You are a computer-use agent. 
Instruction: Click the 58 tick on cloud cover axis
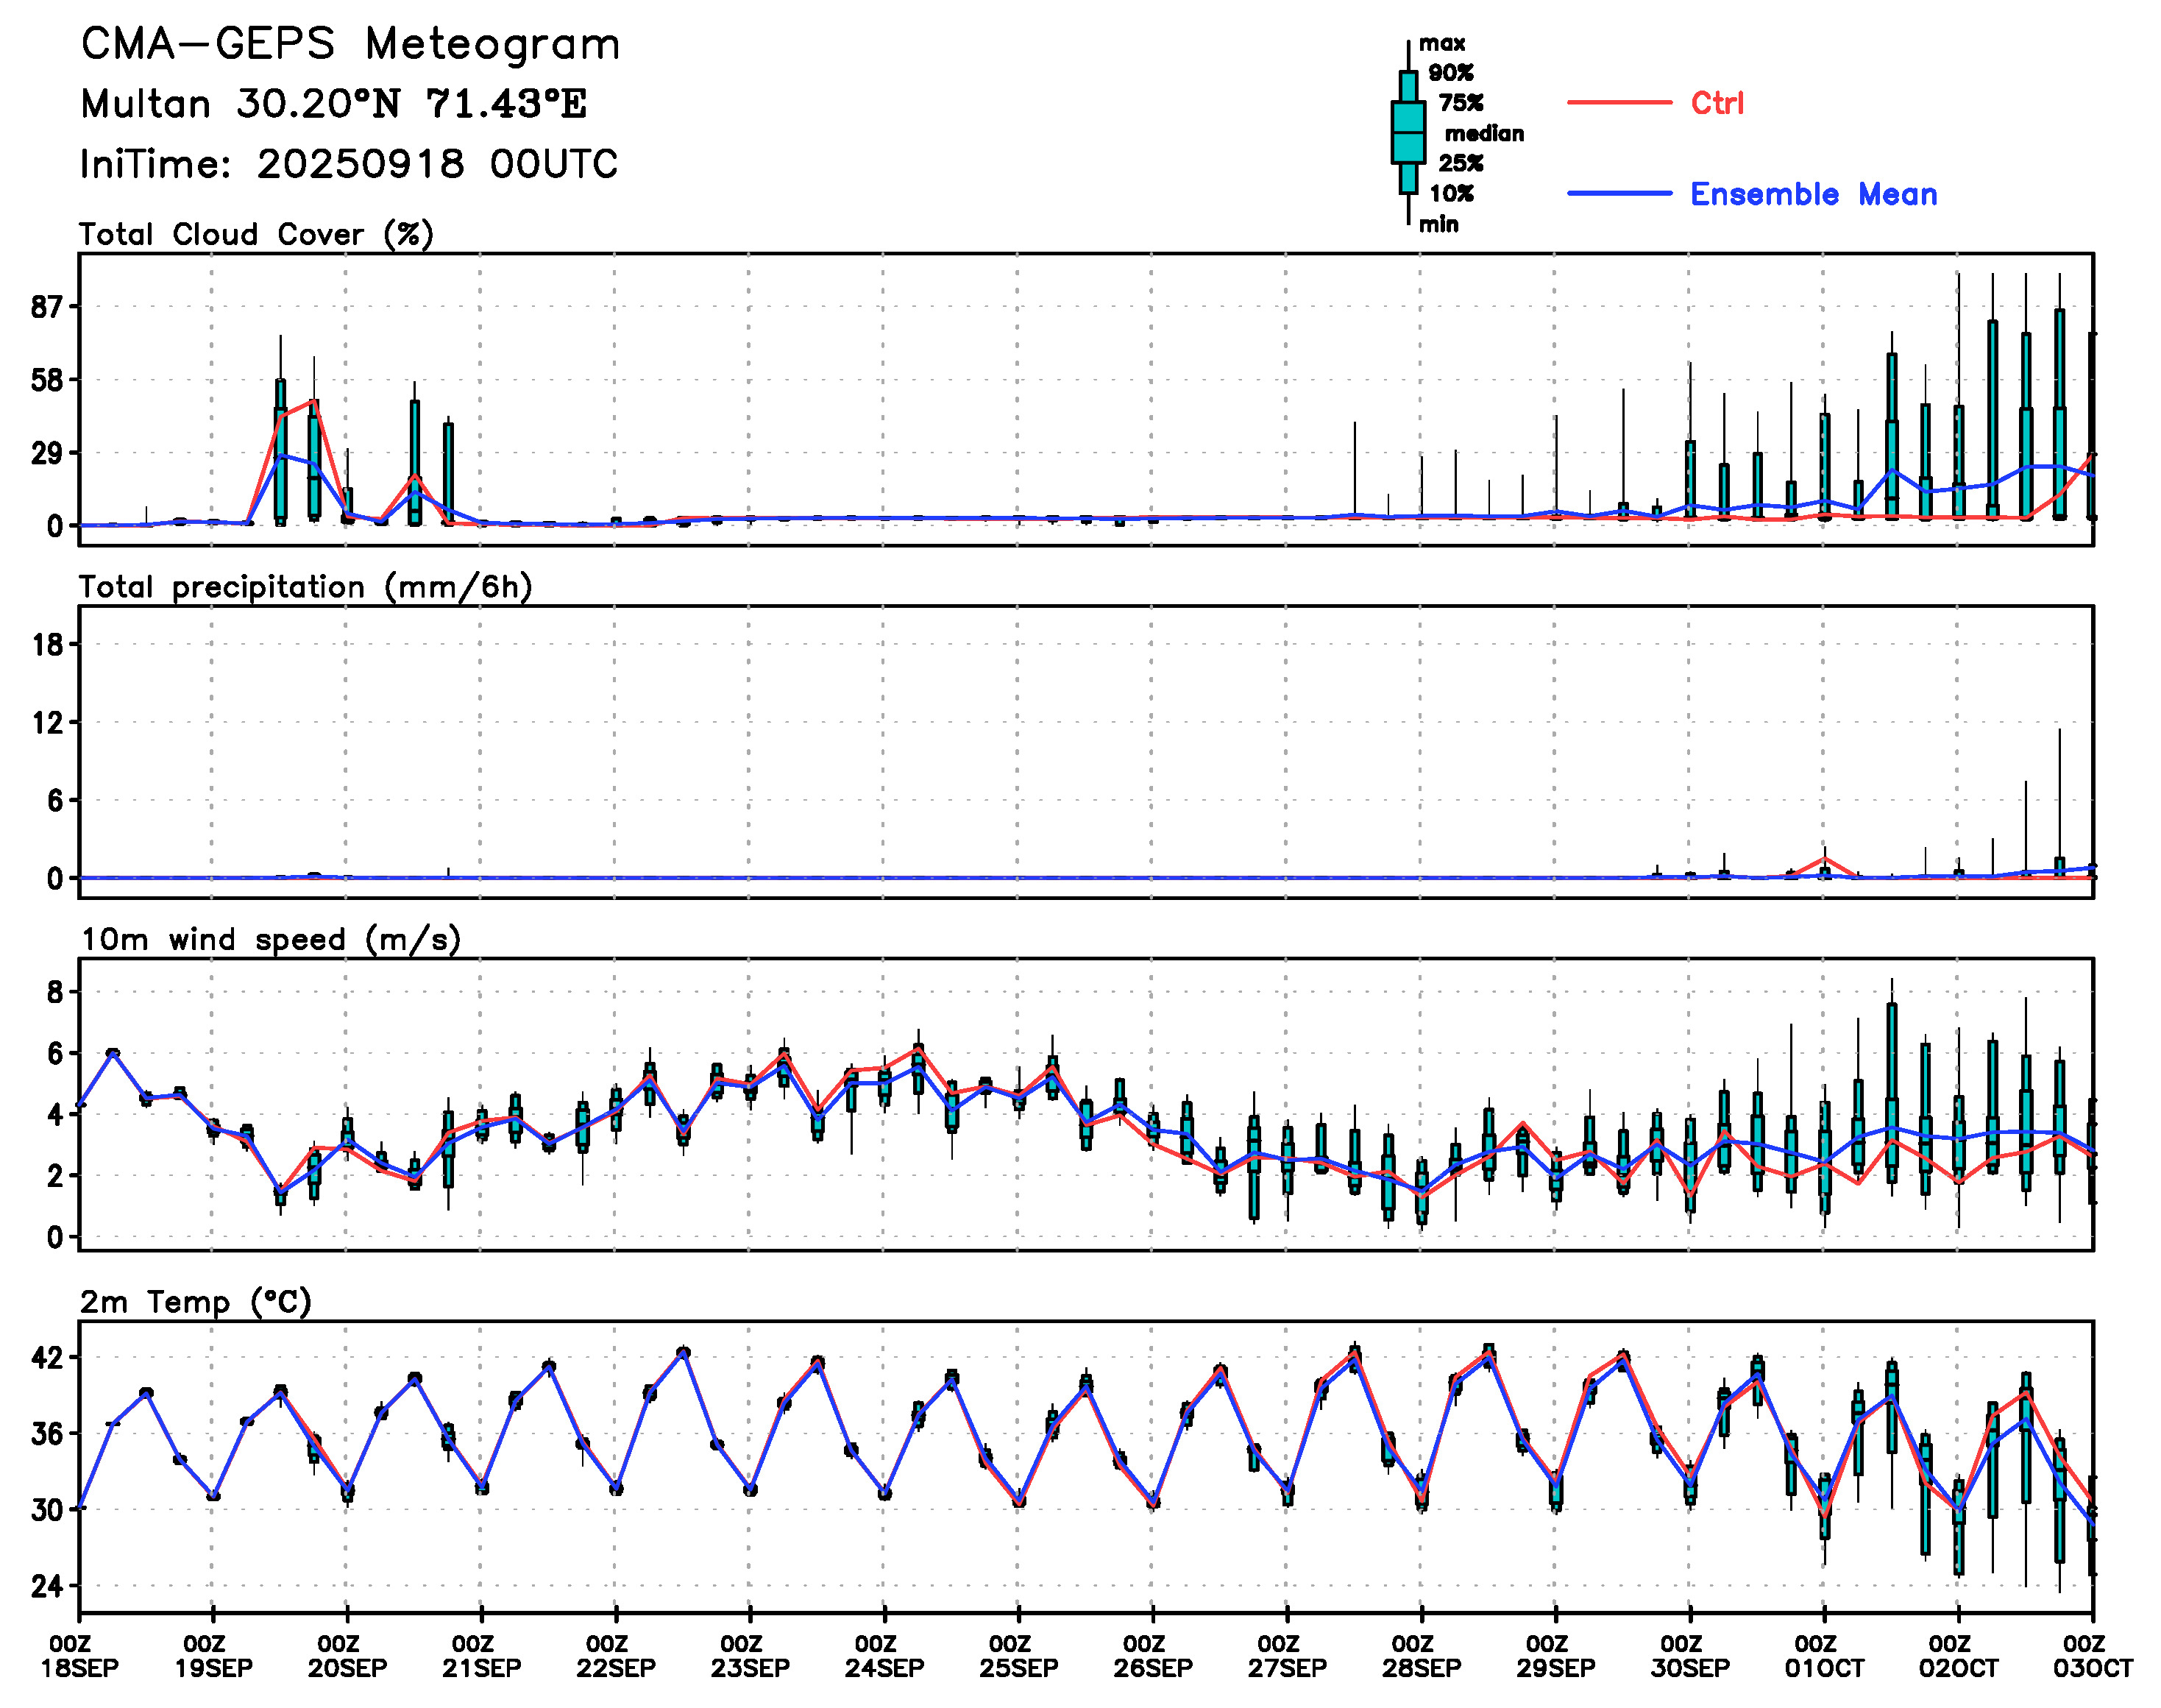pyautogui.click(x=47, y=380)
